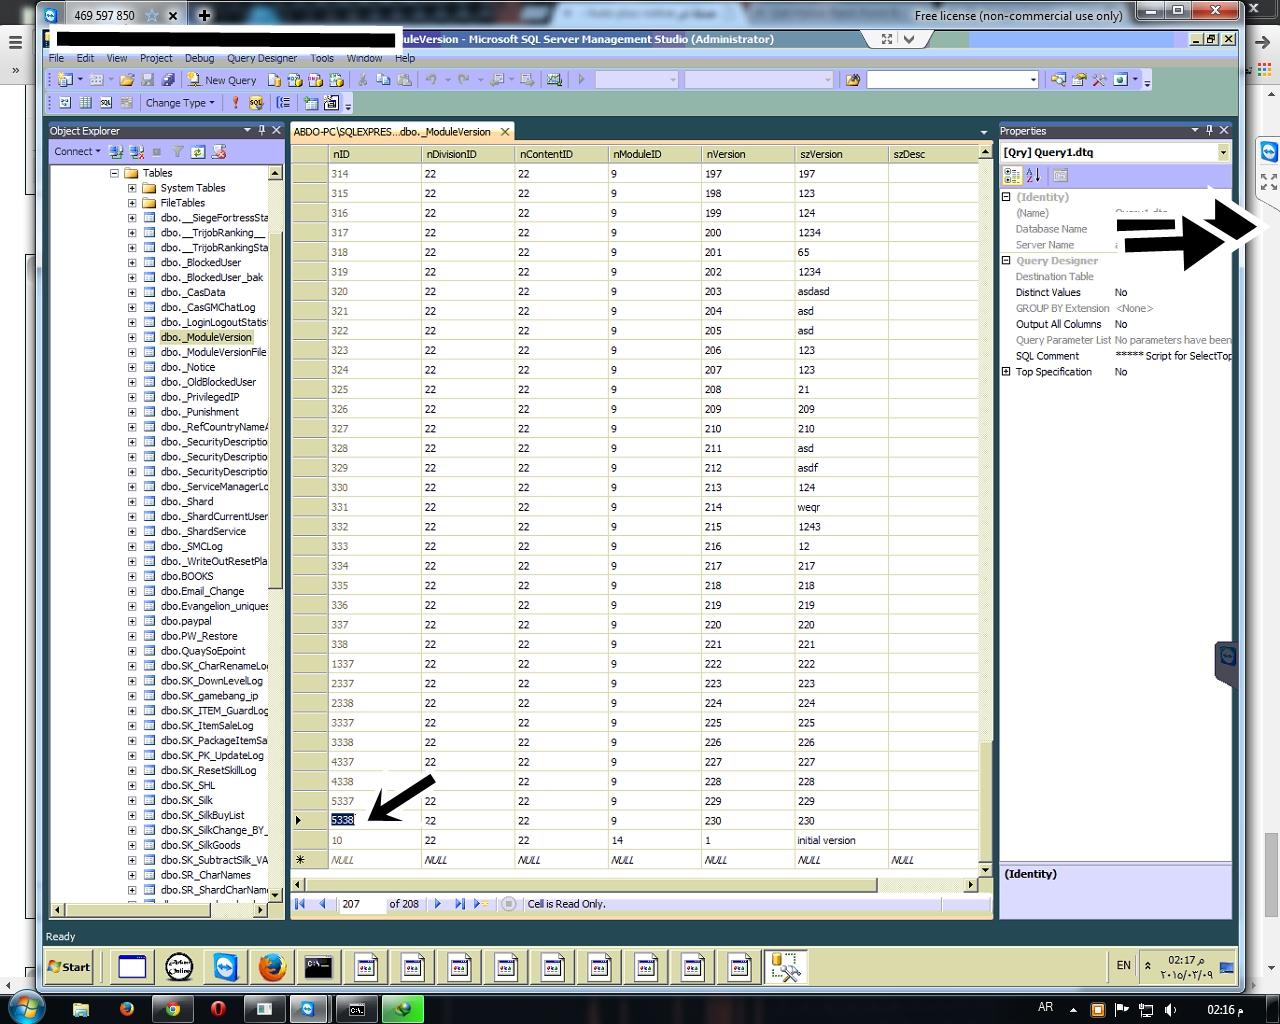Select dbo._Punishment in Object Explorer

coord(200,412)
